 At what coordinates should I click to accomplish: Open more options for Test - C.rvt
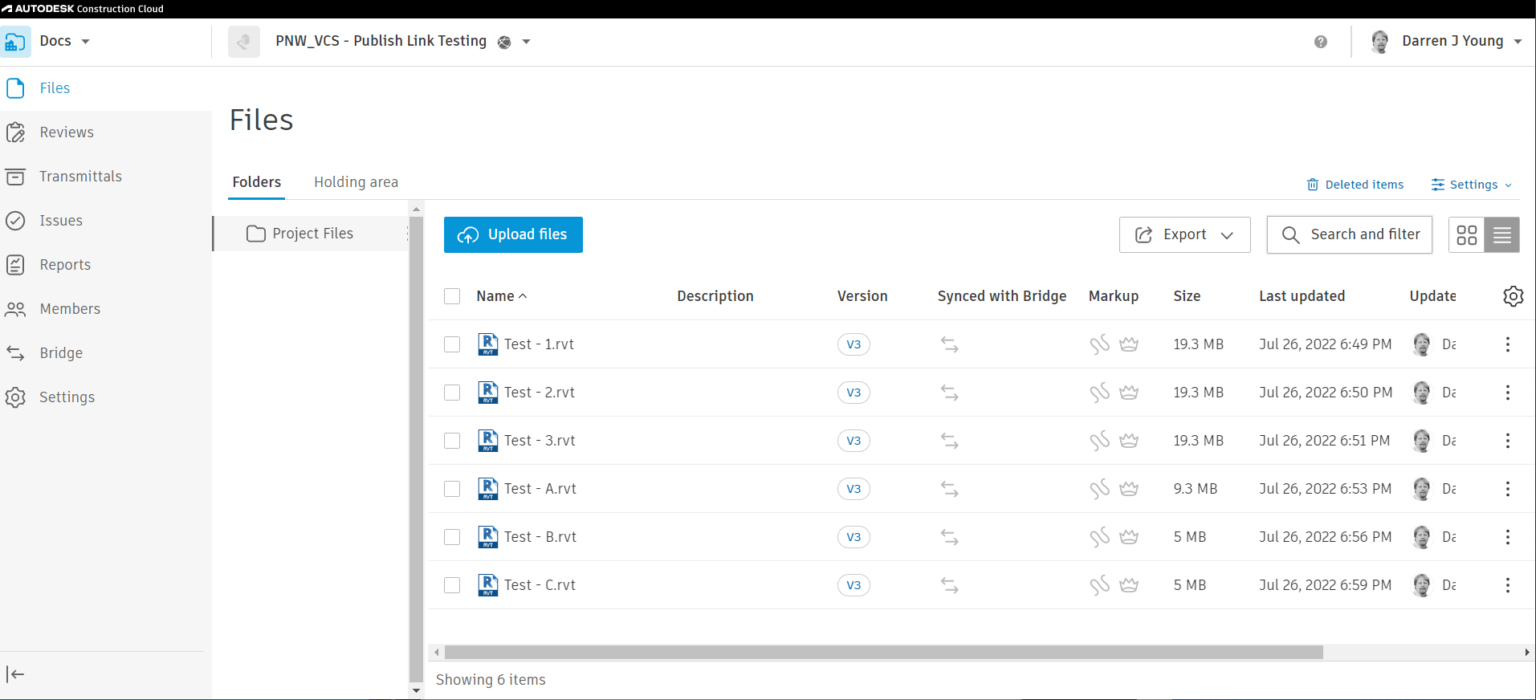(x=1507, y=585)
